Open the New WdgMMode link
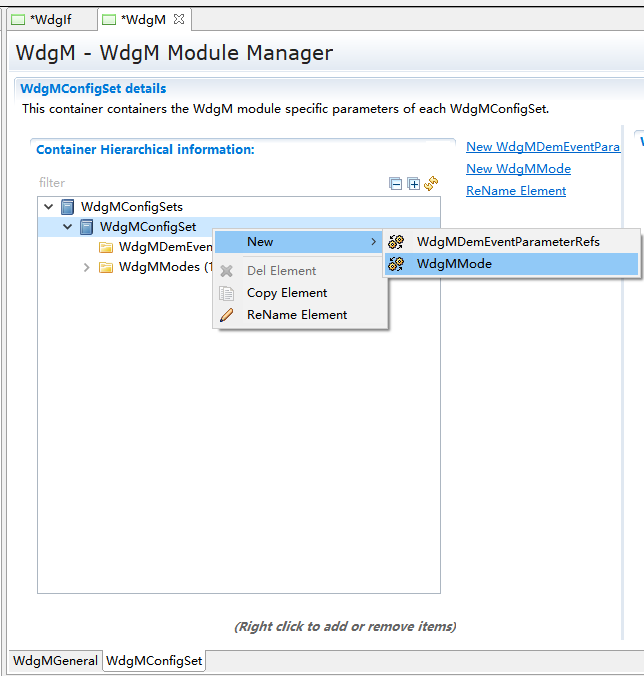Screen dimensions: 644x676 [518, 169]
